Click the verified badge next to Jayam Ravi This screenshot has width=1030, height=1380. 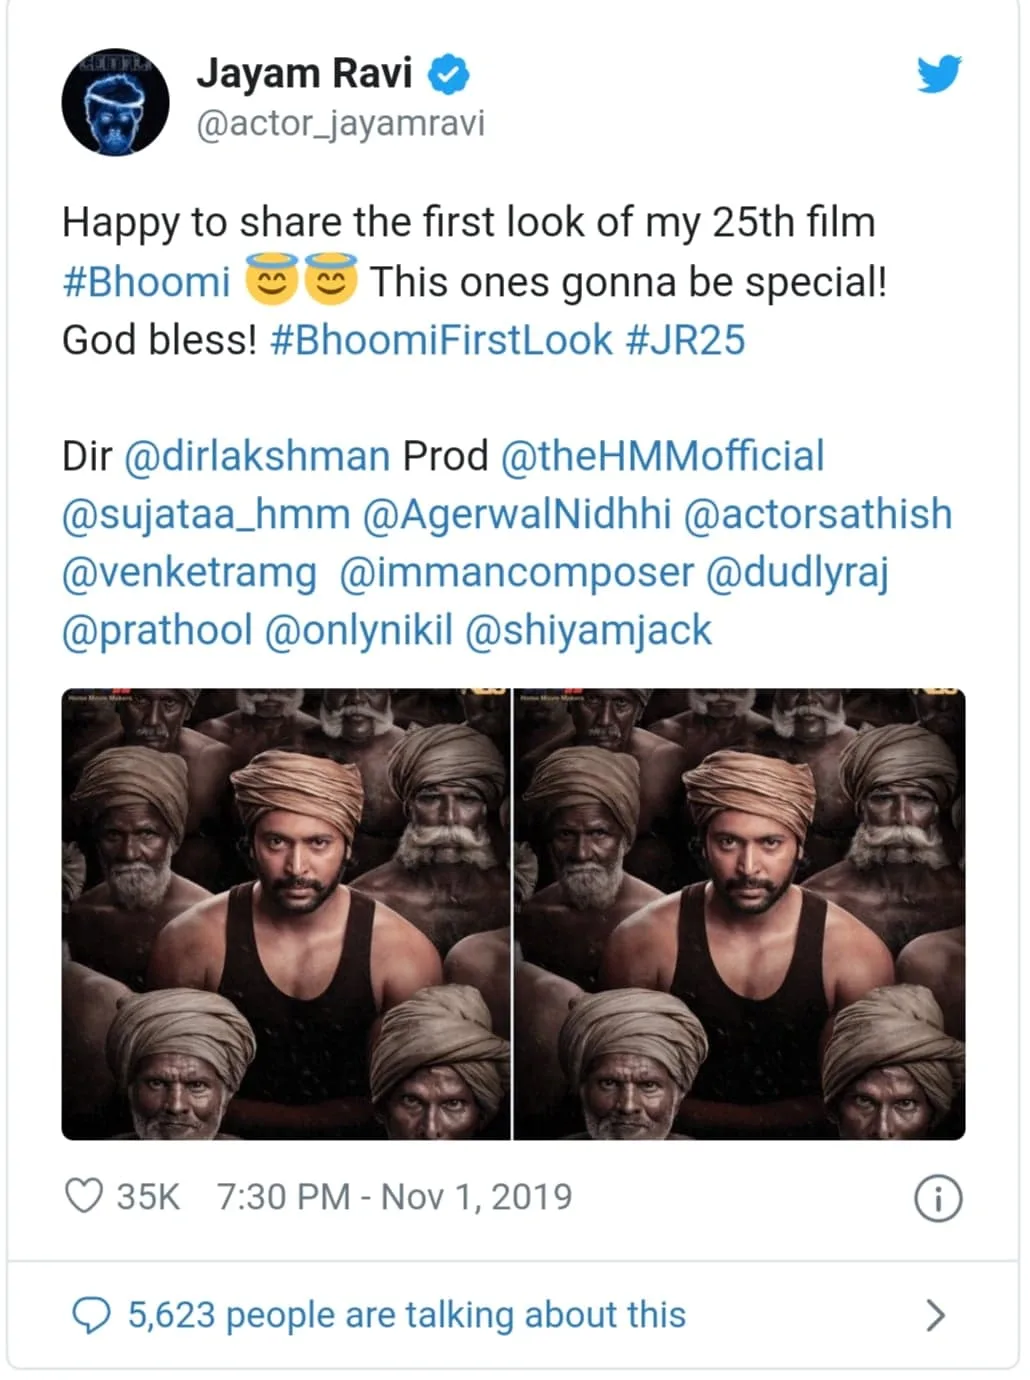pyautogui.click(x=449, y=74)
